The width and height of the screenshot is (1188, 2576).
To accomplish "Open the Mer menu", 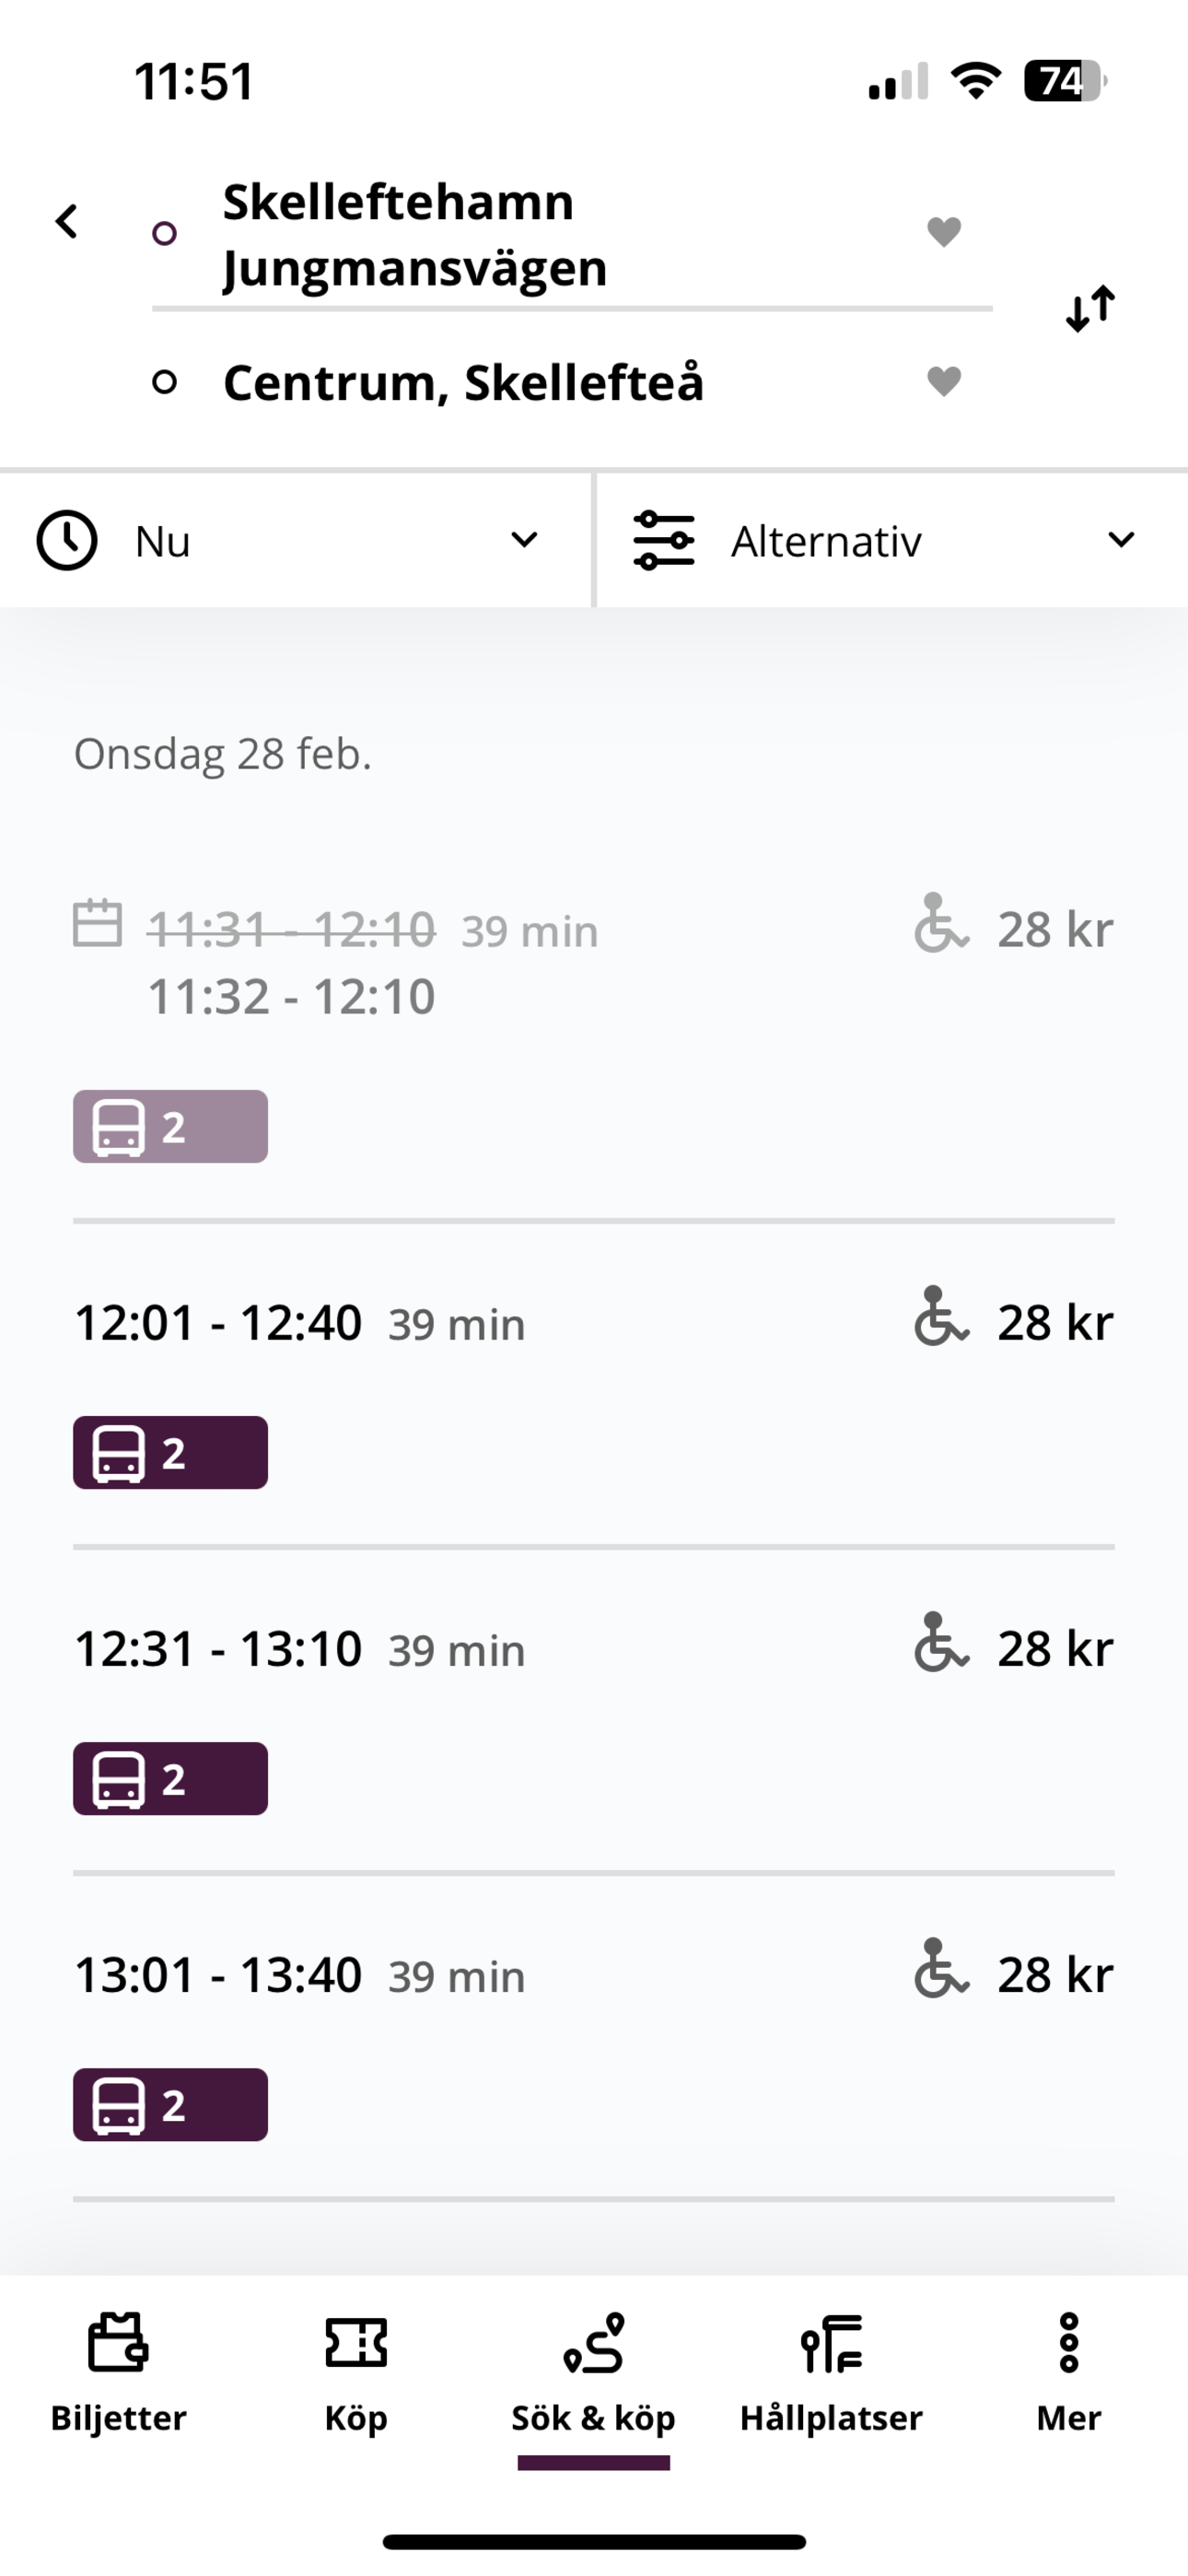I will pyautogui.click(x=1069, y=2373).
